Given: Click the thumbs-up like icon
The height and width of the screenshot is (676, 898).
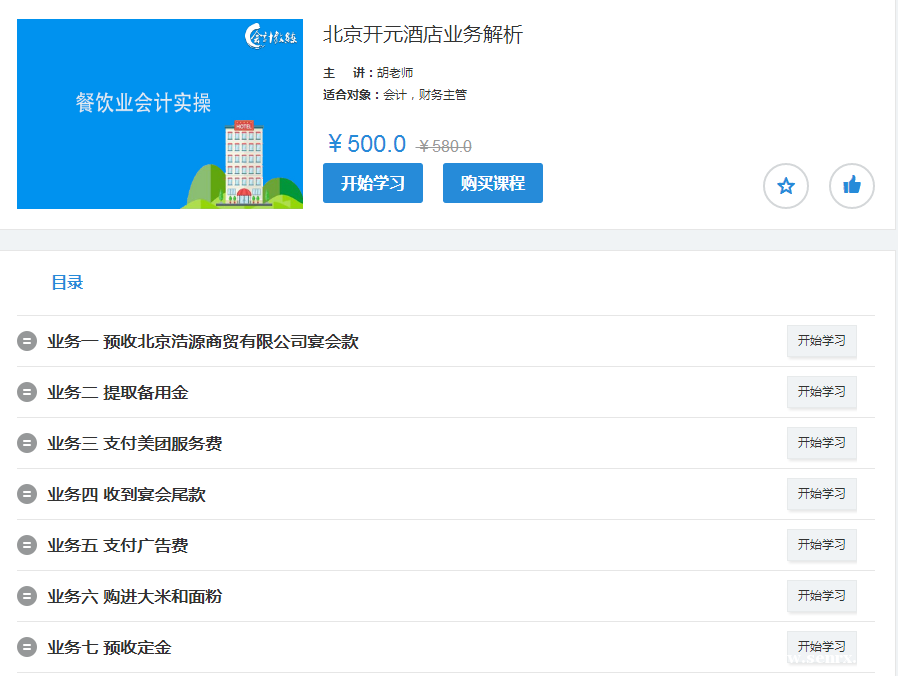Looking at the screenshot, I should (x=852, y=186).
